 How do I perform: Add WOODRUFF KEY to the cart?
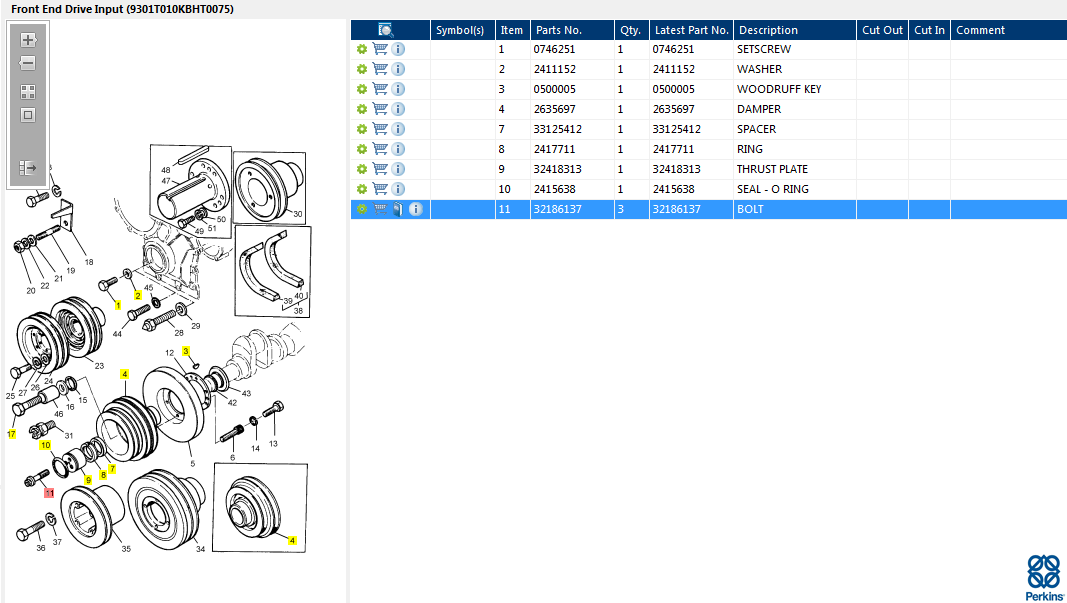pos(380,89)
